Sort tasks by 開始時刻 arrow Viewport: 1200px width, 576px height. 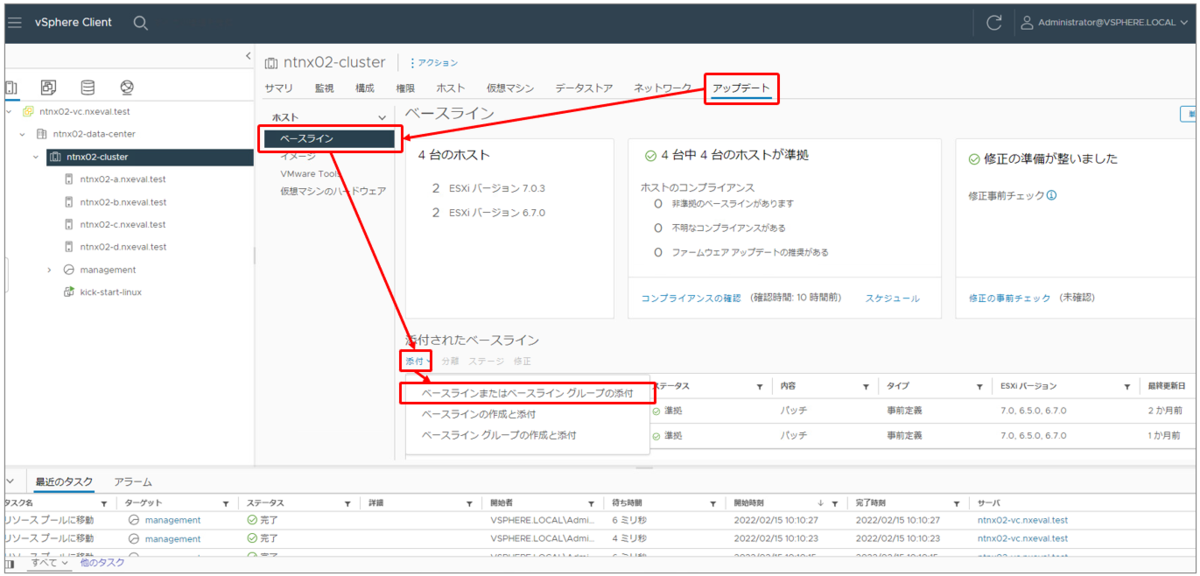(x=822, y=503)
